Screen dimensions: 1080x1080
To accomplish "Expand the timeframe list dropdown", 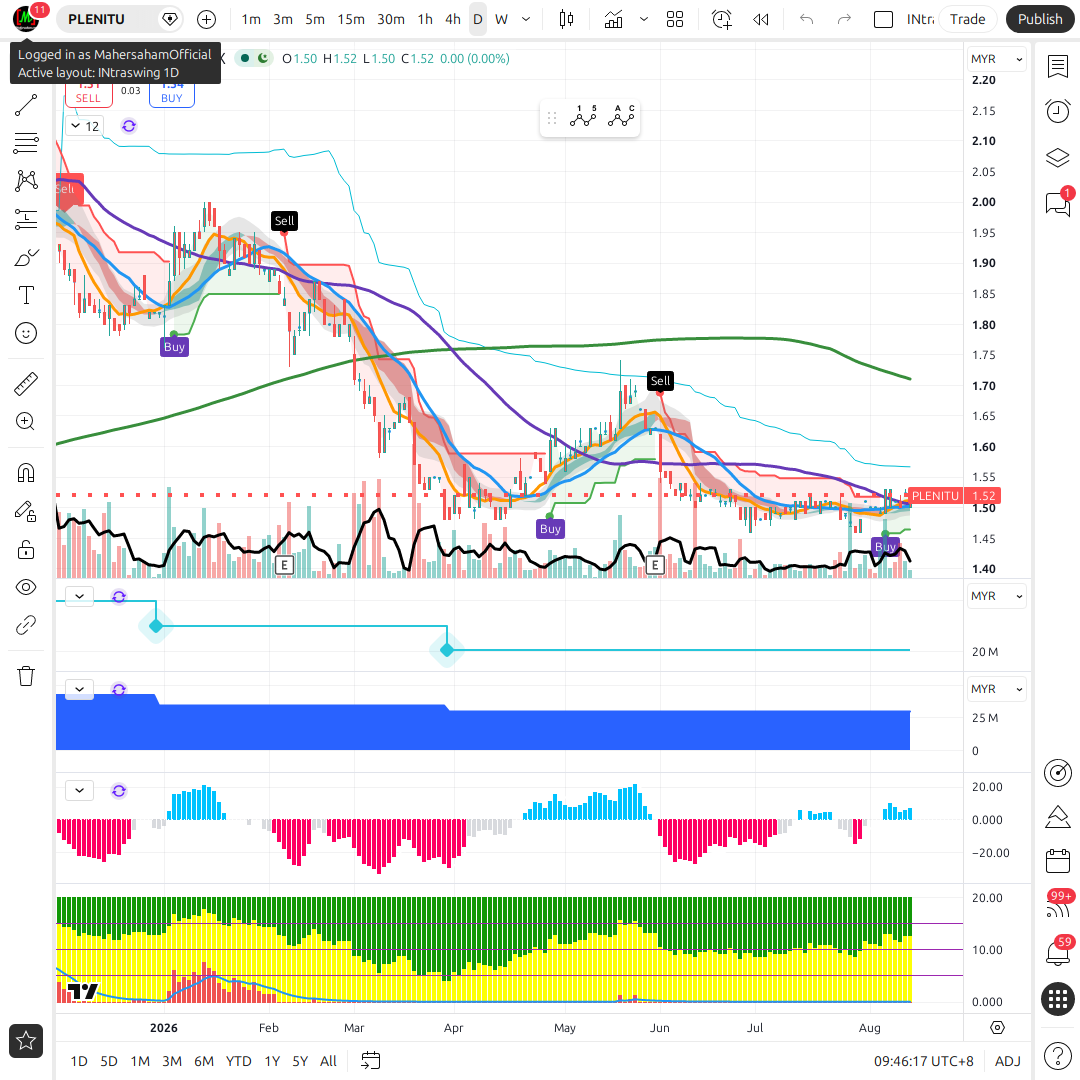I will pos(526,19).
